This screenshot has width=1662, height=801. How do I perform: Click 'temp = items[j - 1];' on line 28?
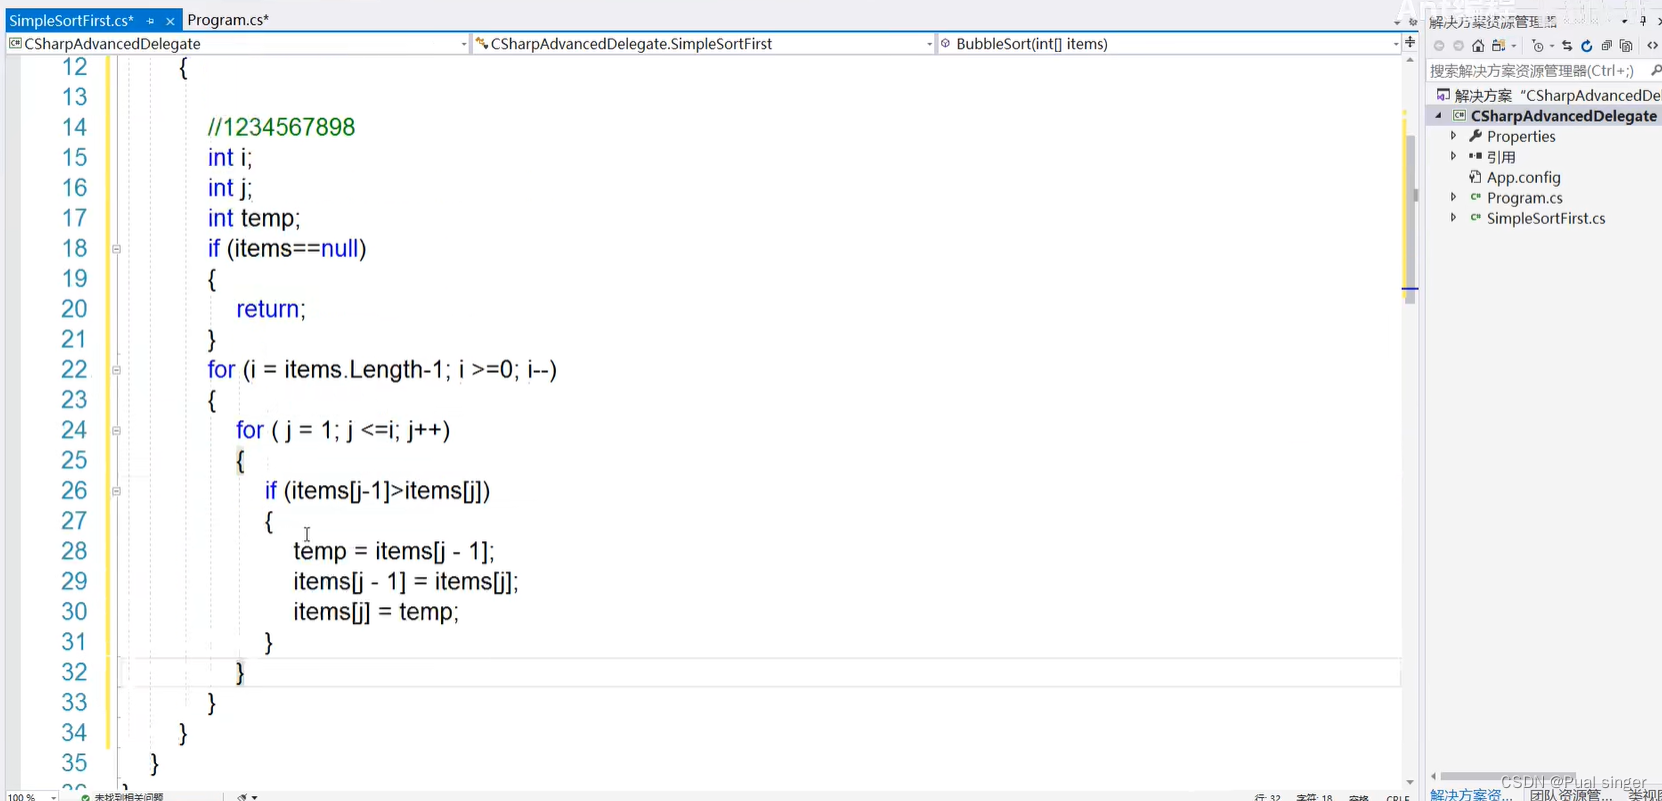click(394, 551)
